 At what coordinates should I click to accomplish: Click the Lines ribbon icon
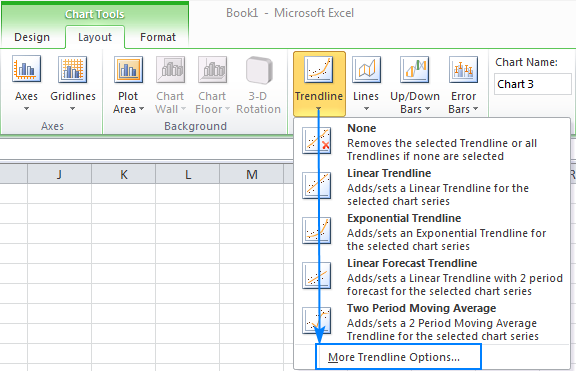366,69
